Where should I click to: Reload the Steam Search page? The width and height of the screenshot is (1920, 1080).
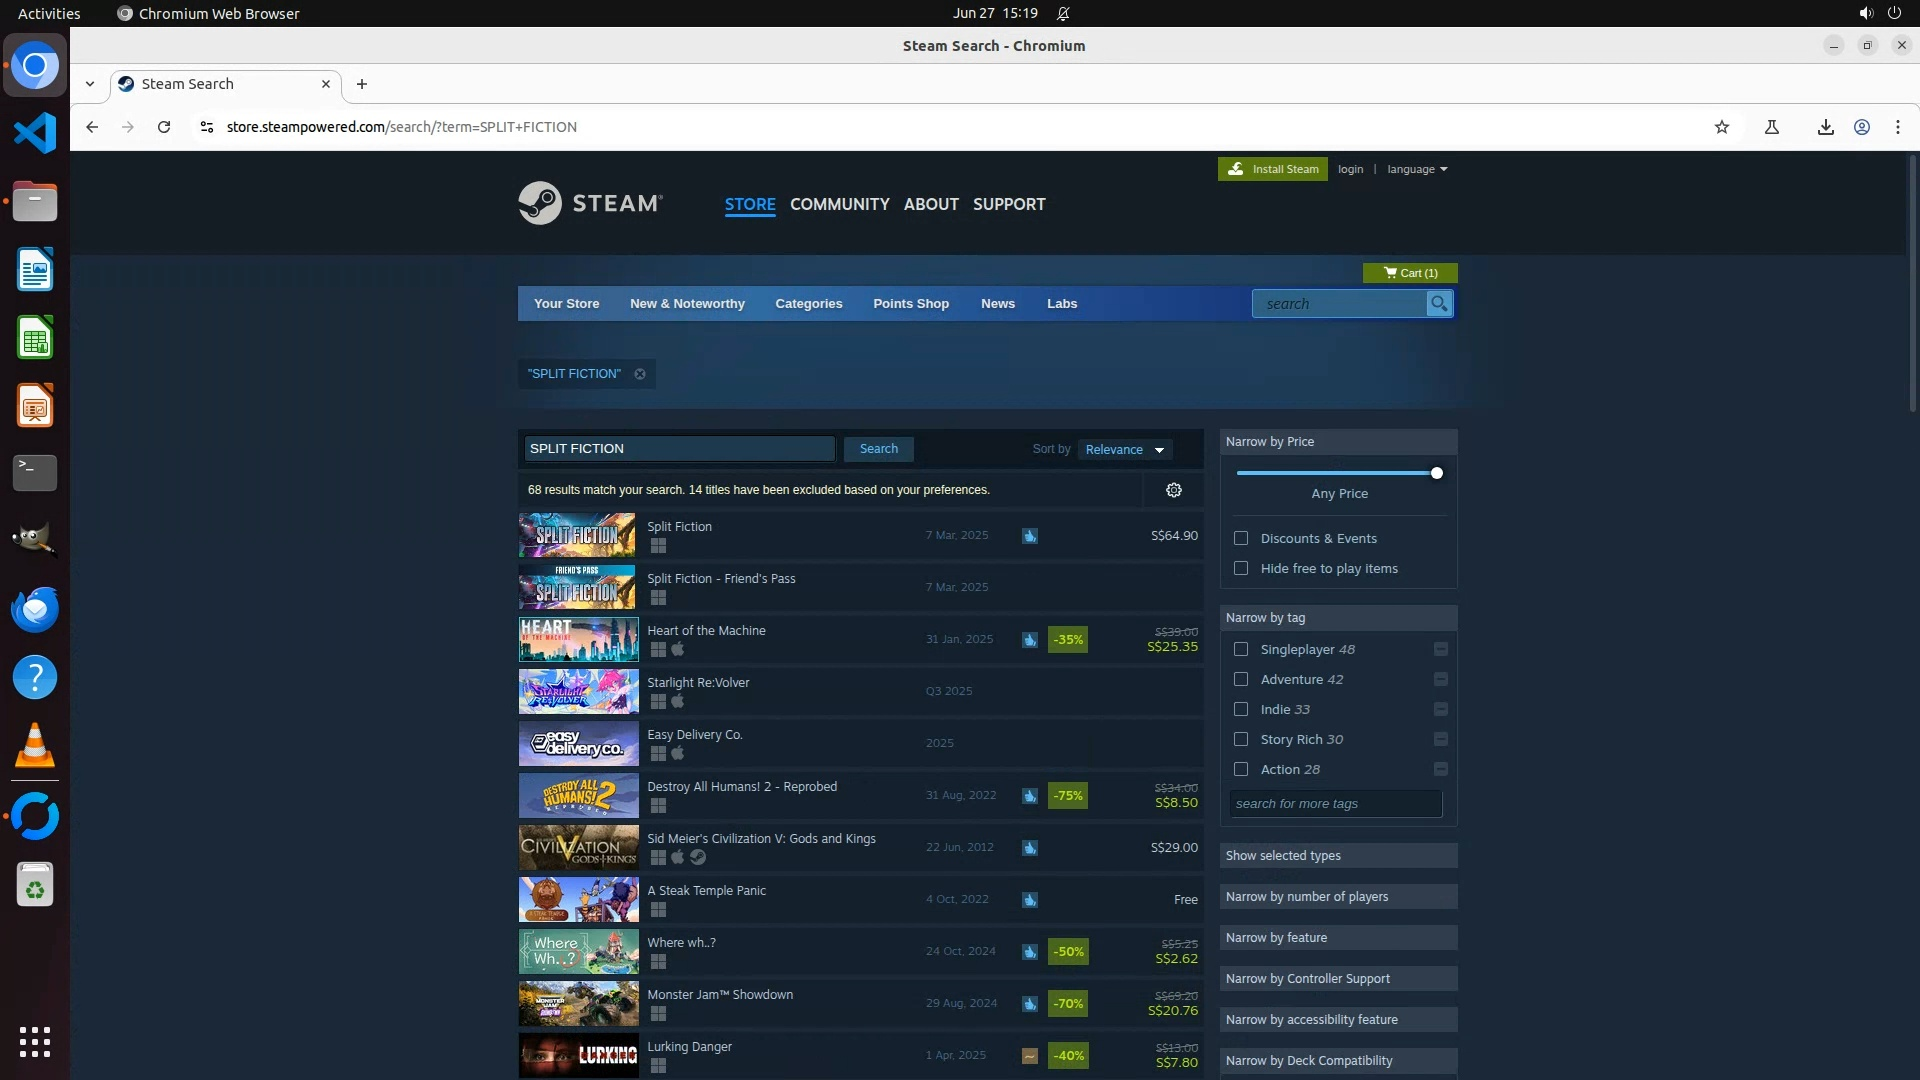(164, 127)
